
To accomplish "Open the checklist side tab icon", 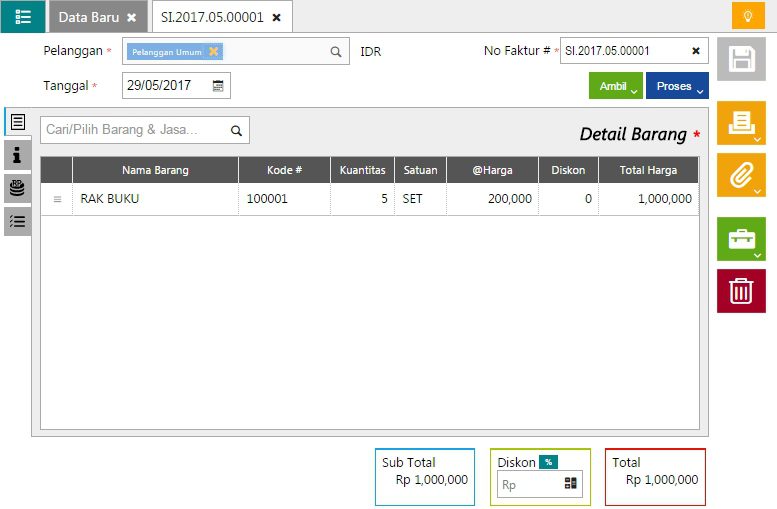I will click(17, 221).
